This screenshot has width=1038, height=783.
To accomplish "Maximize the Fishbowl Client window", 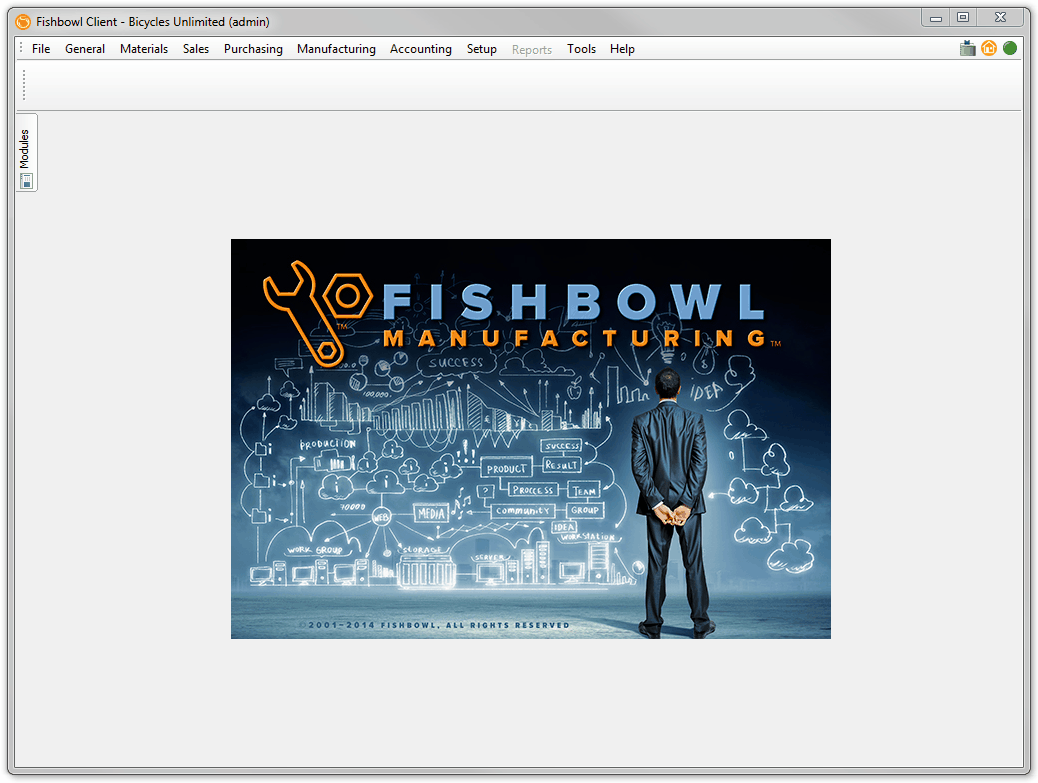I will [963, 18].
